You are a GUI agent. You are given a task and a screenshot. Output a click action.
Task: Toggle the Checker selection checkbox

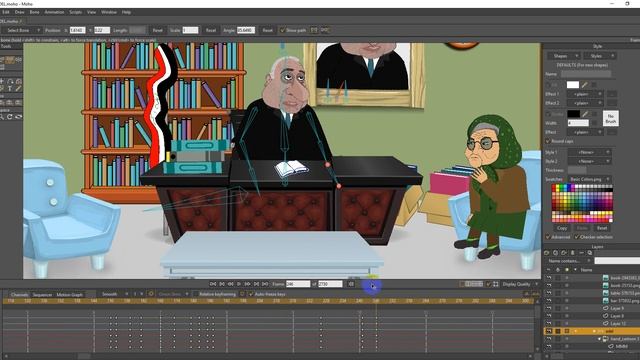[577, 237]
